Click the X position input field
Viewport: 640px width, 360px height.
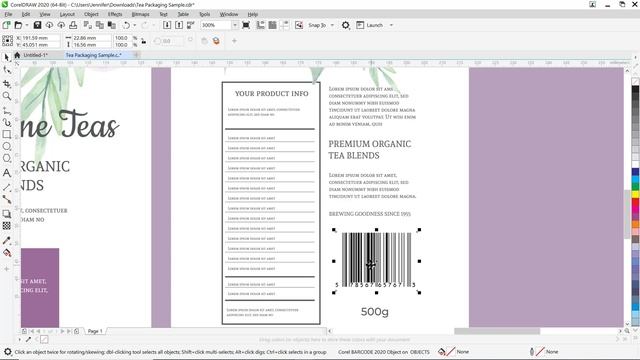click(x=40, y=38)
